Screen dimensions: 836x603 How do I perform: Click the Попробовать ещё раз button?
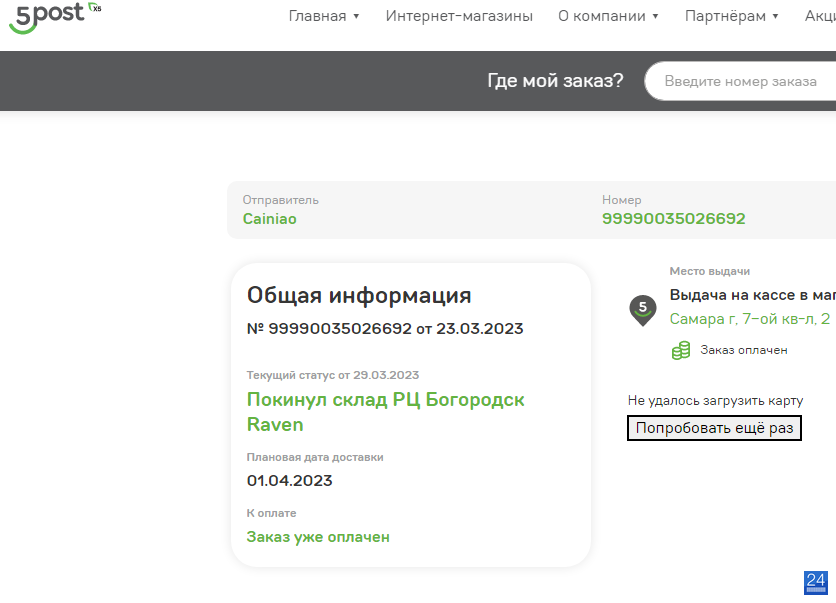pos(714,428)
